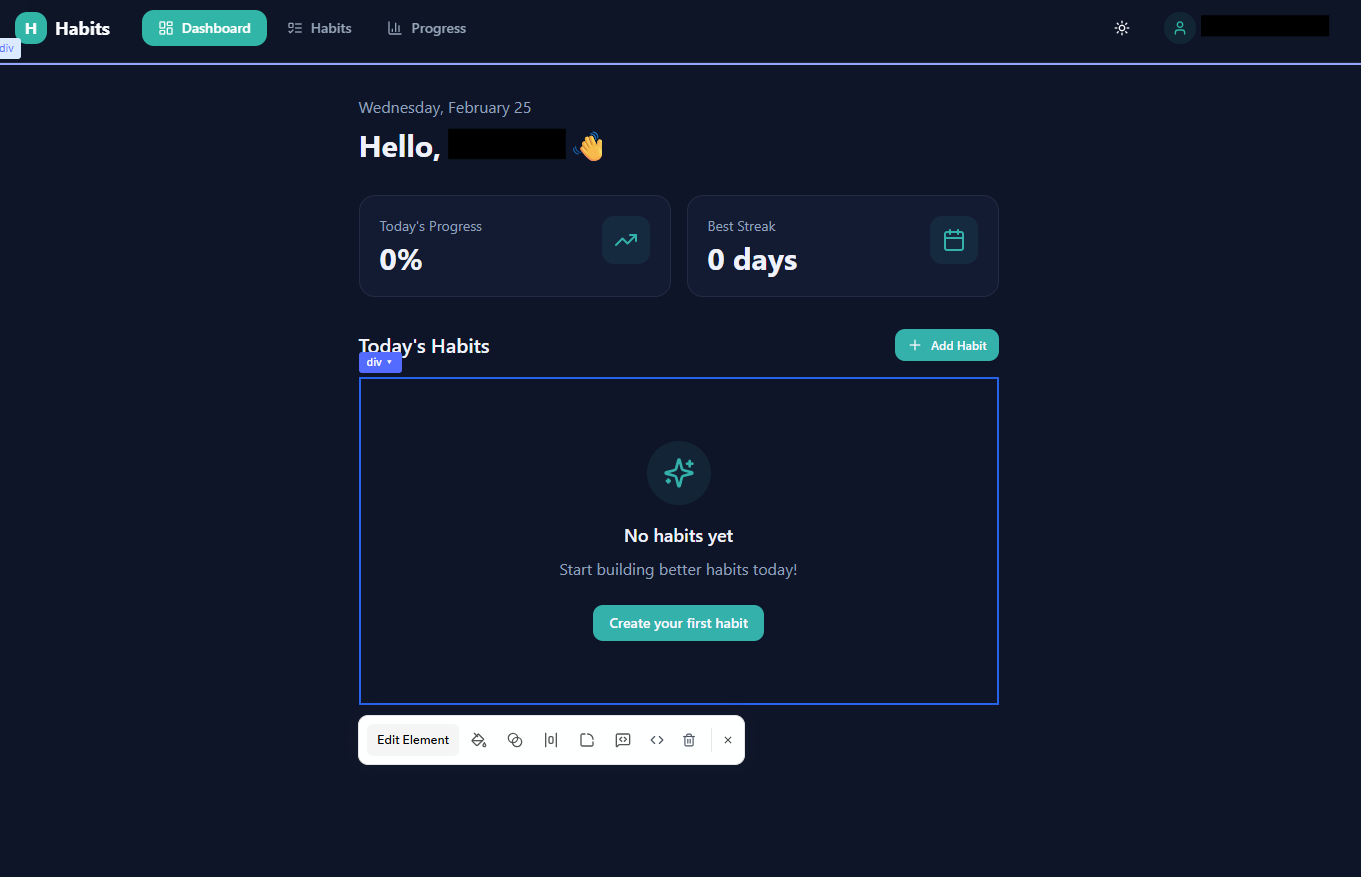This screenshot has width=1361, height=877.
Task: Click the spacing icon in element toolbar
Action: click(551, 740)
